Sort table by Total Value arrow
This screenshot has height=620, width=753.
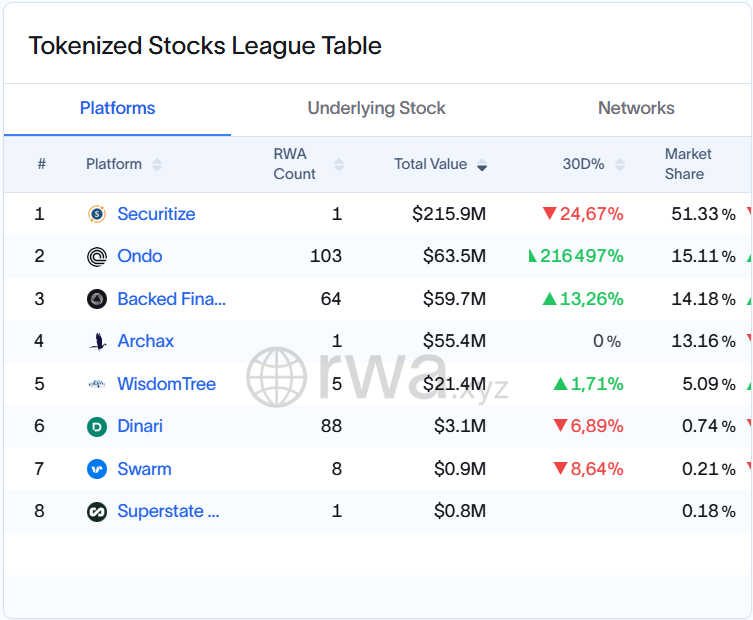(x=482, y=166)
